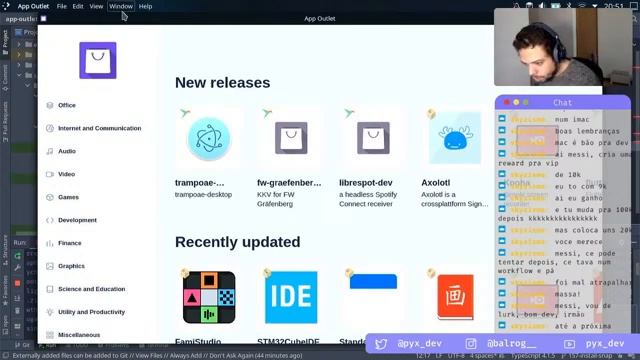
Task: Open the blue rectangle Standard app icon
Action: [x=373, y=282]
